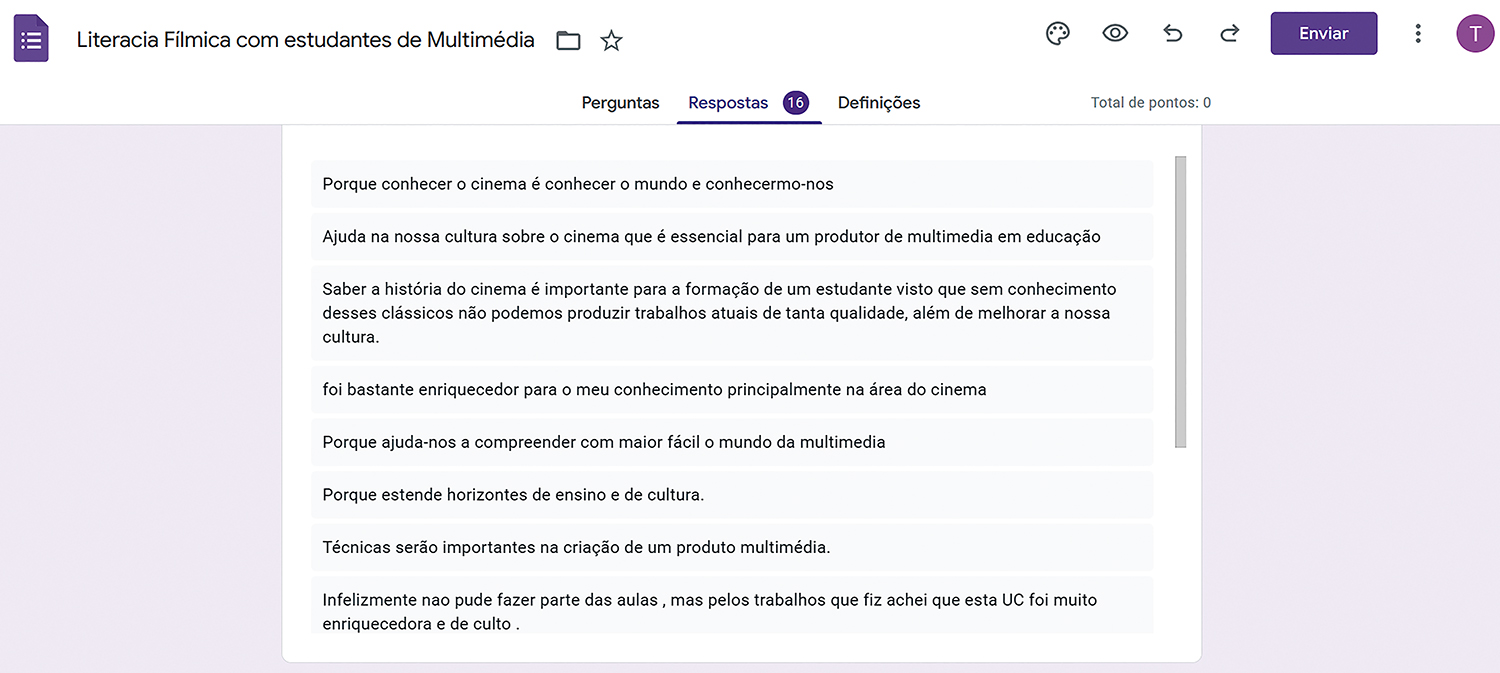Switch to the Perguntas tab

click(620, 103)
